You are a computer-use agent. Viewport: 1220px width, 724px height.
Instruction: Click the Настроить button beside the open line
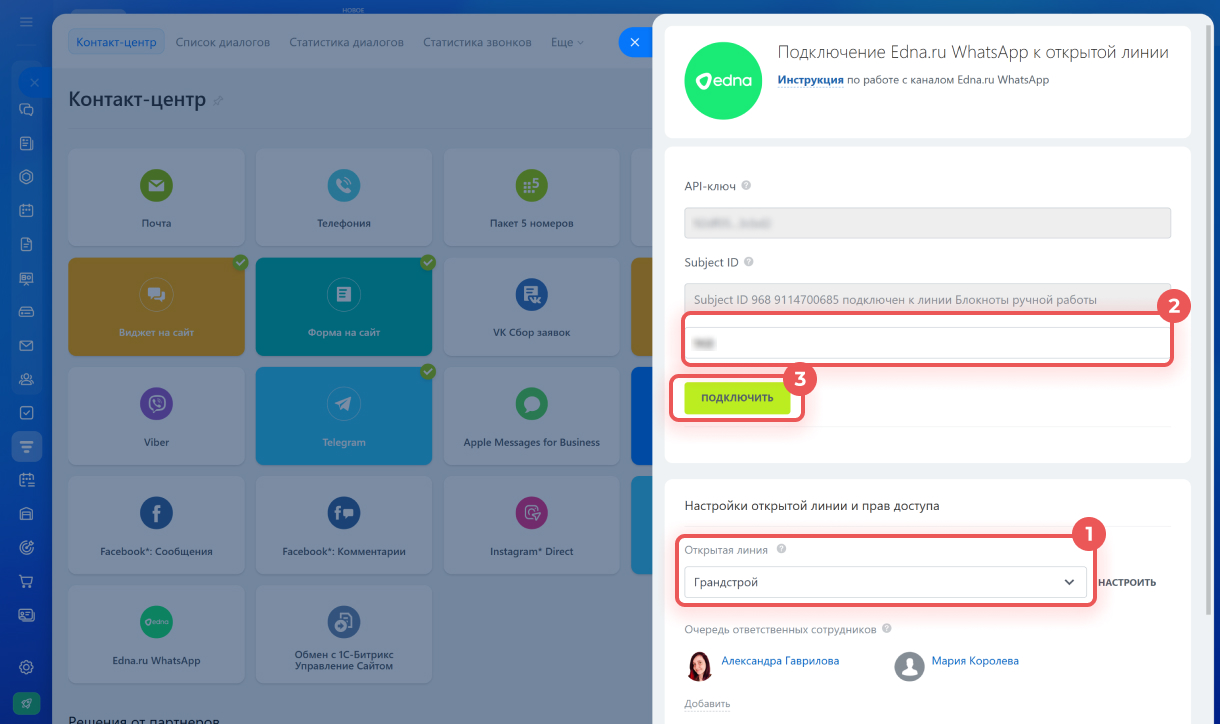pos(1127,583)
